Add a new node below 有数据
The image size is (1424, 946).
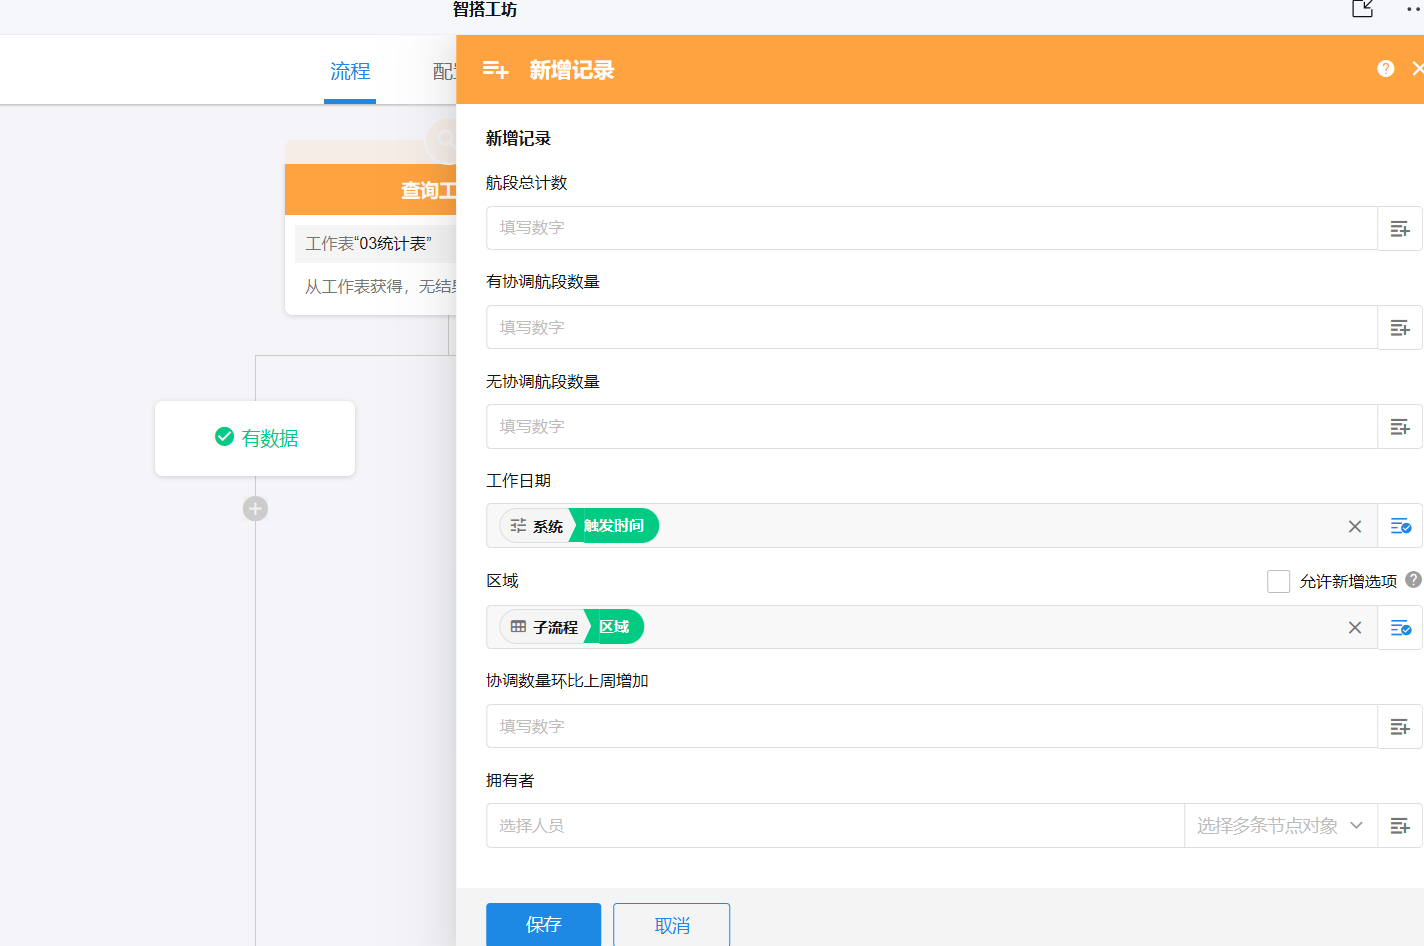pos(255,509)
